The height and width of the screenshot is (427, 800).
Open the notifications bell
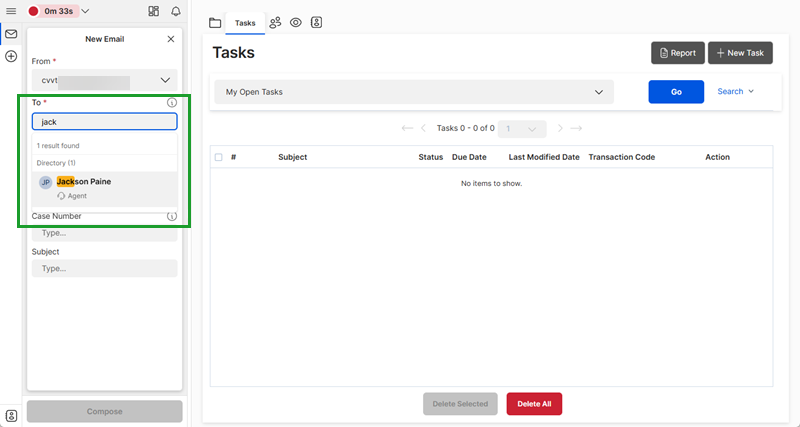[x=176, y=11]
